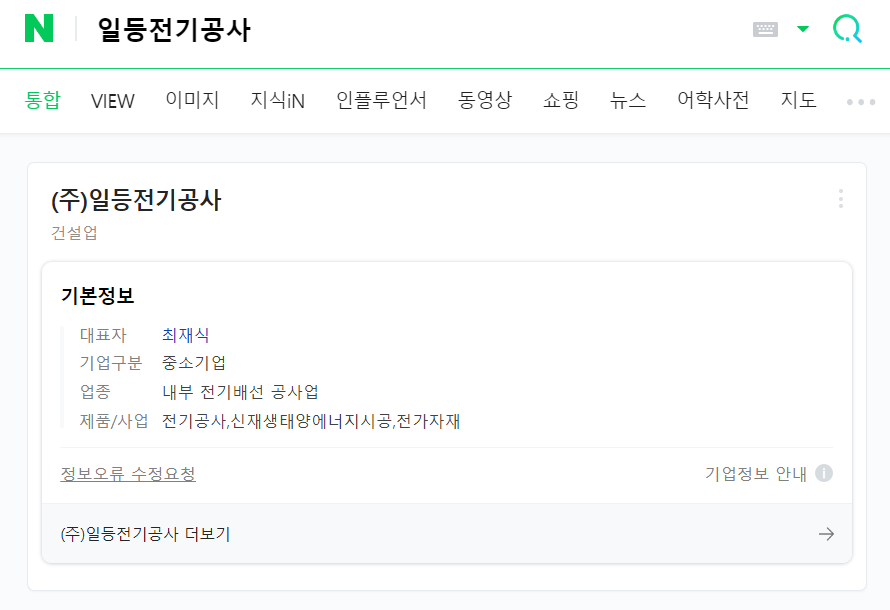Open the 이미지 tab

(192, 100)
